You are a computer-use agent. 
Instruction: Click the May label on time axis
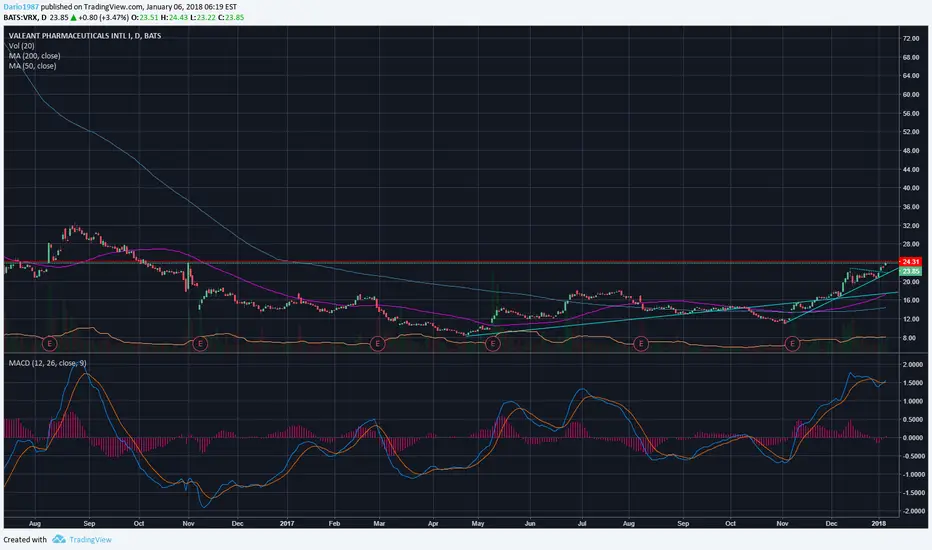coord(478,524)
